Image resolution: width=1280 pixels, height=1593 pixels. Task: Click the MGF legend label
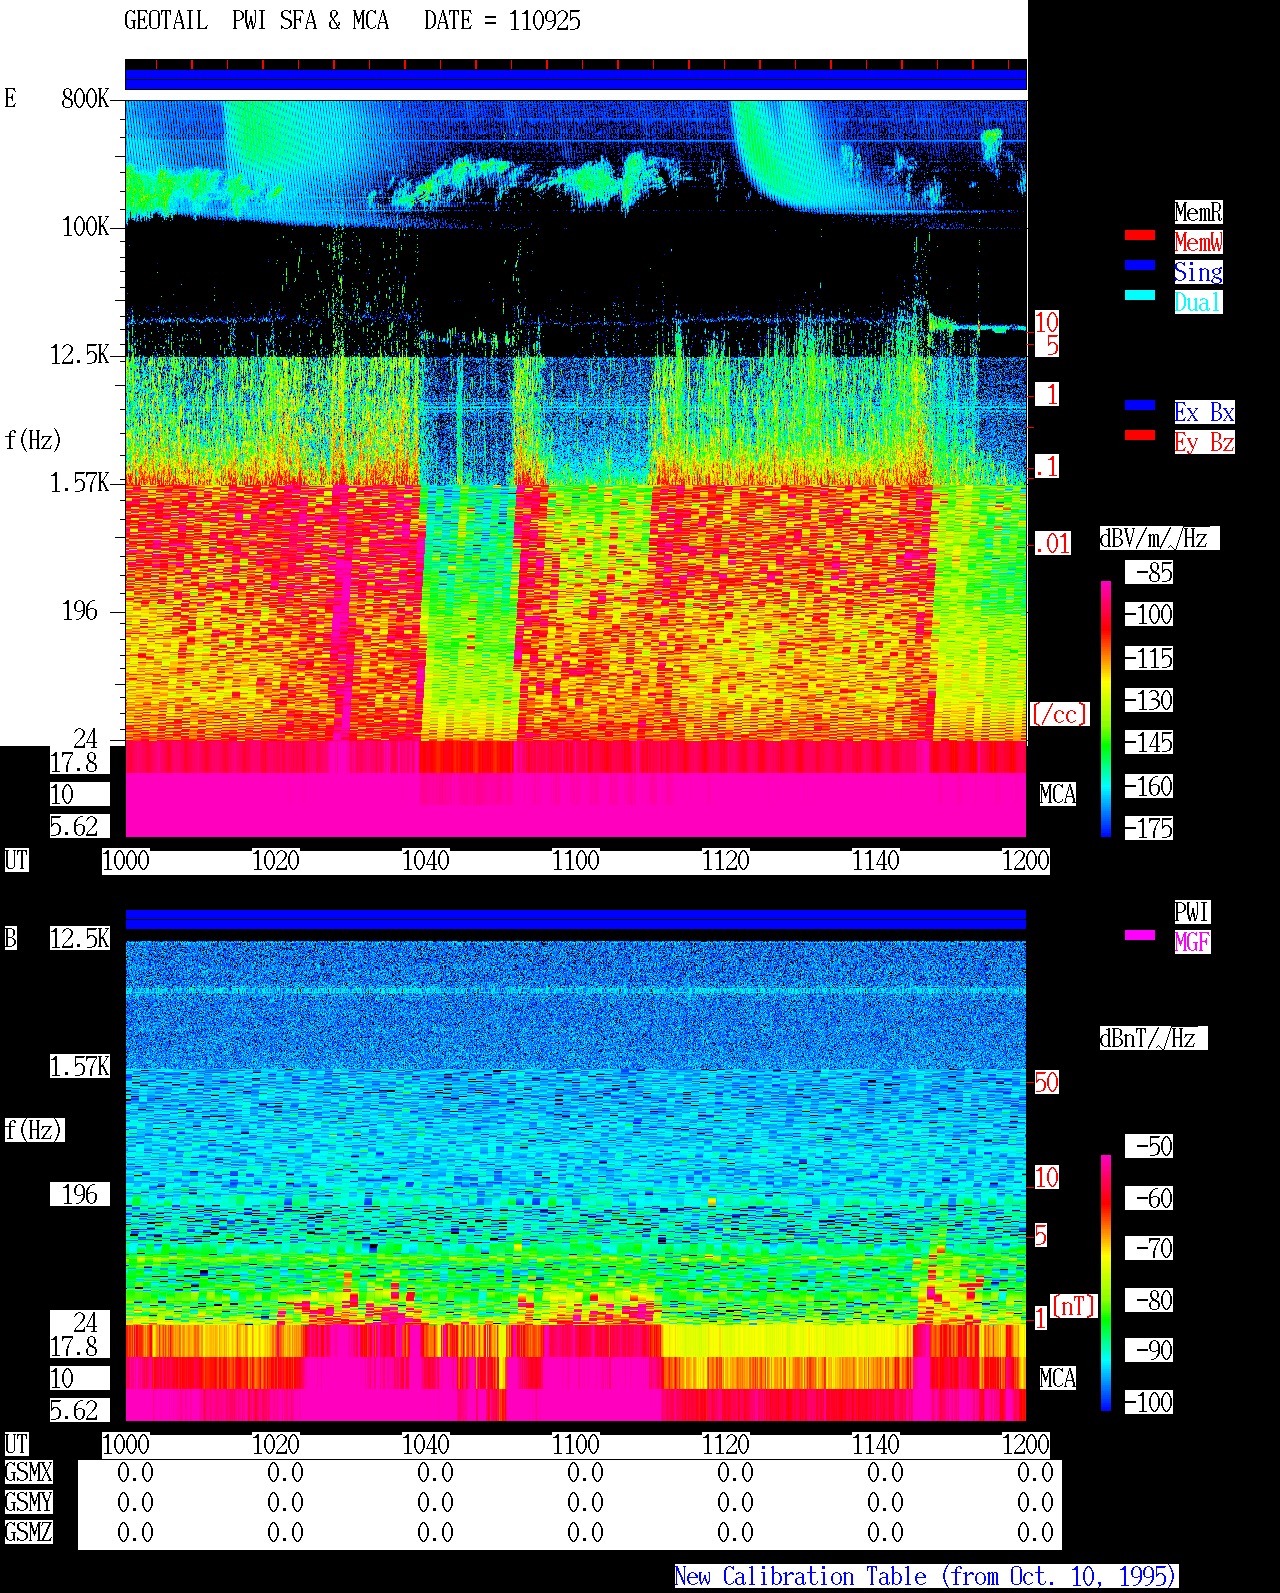point(1192,942)
